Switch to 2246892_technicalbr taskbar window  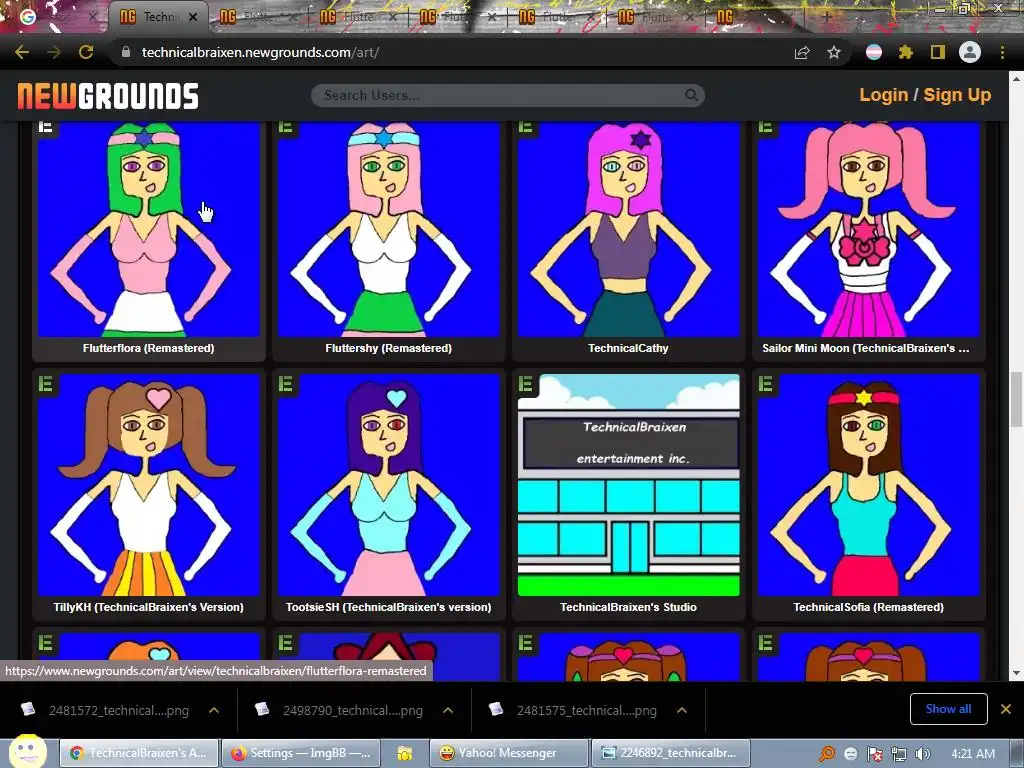(670, 753)
